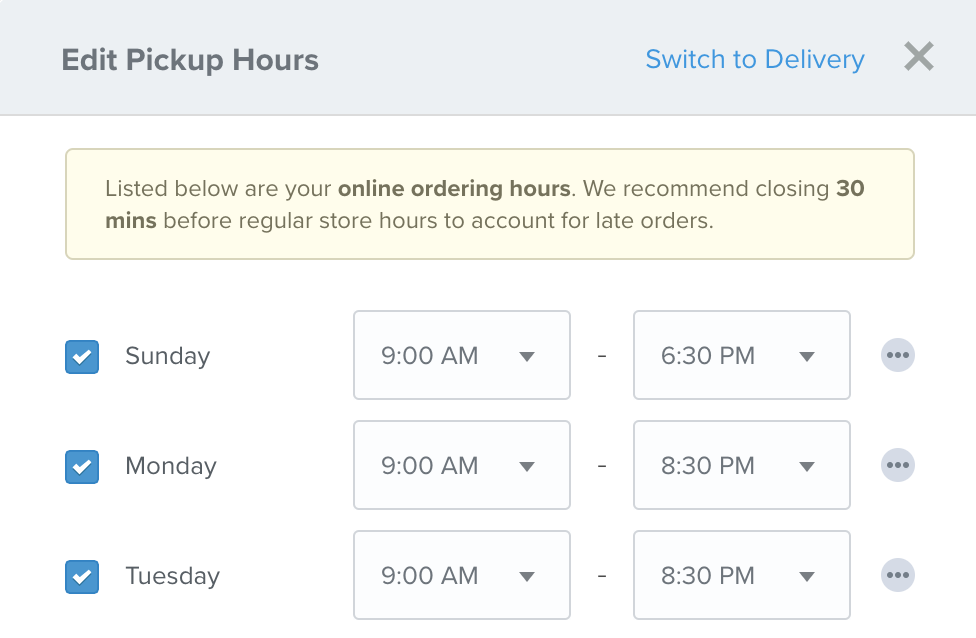Click the yellow online ordering hours notice

(490, 204)
